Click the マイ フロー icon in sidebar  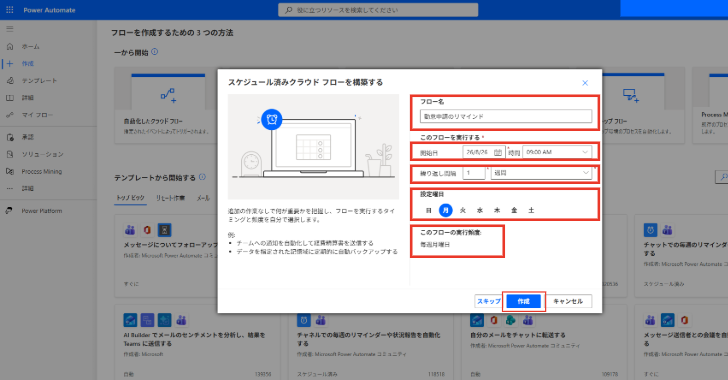point(10,115)
